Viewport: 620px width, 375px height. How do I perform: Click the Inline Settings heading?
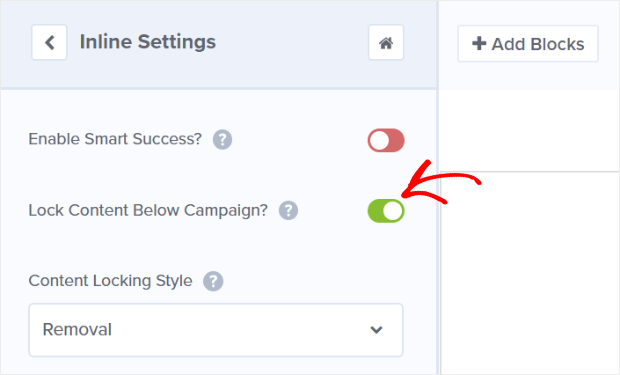(148, 42)
